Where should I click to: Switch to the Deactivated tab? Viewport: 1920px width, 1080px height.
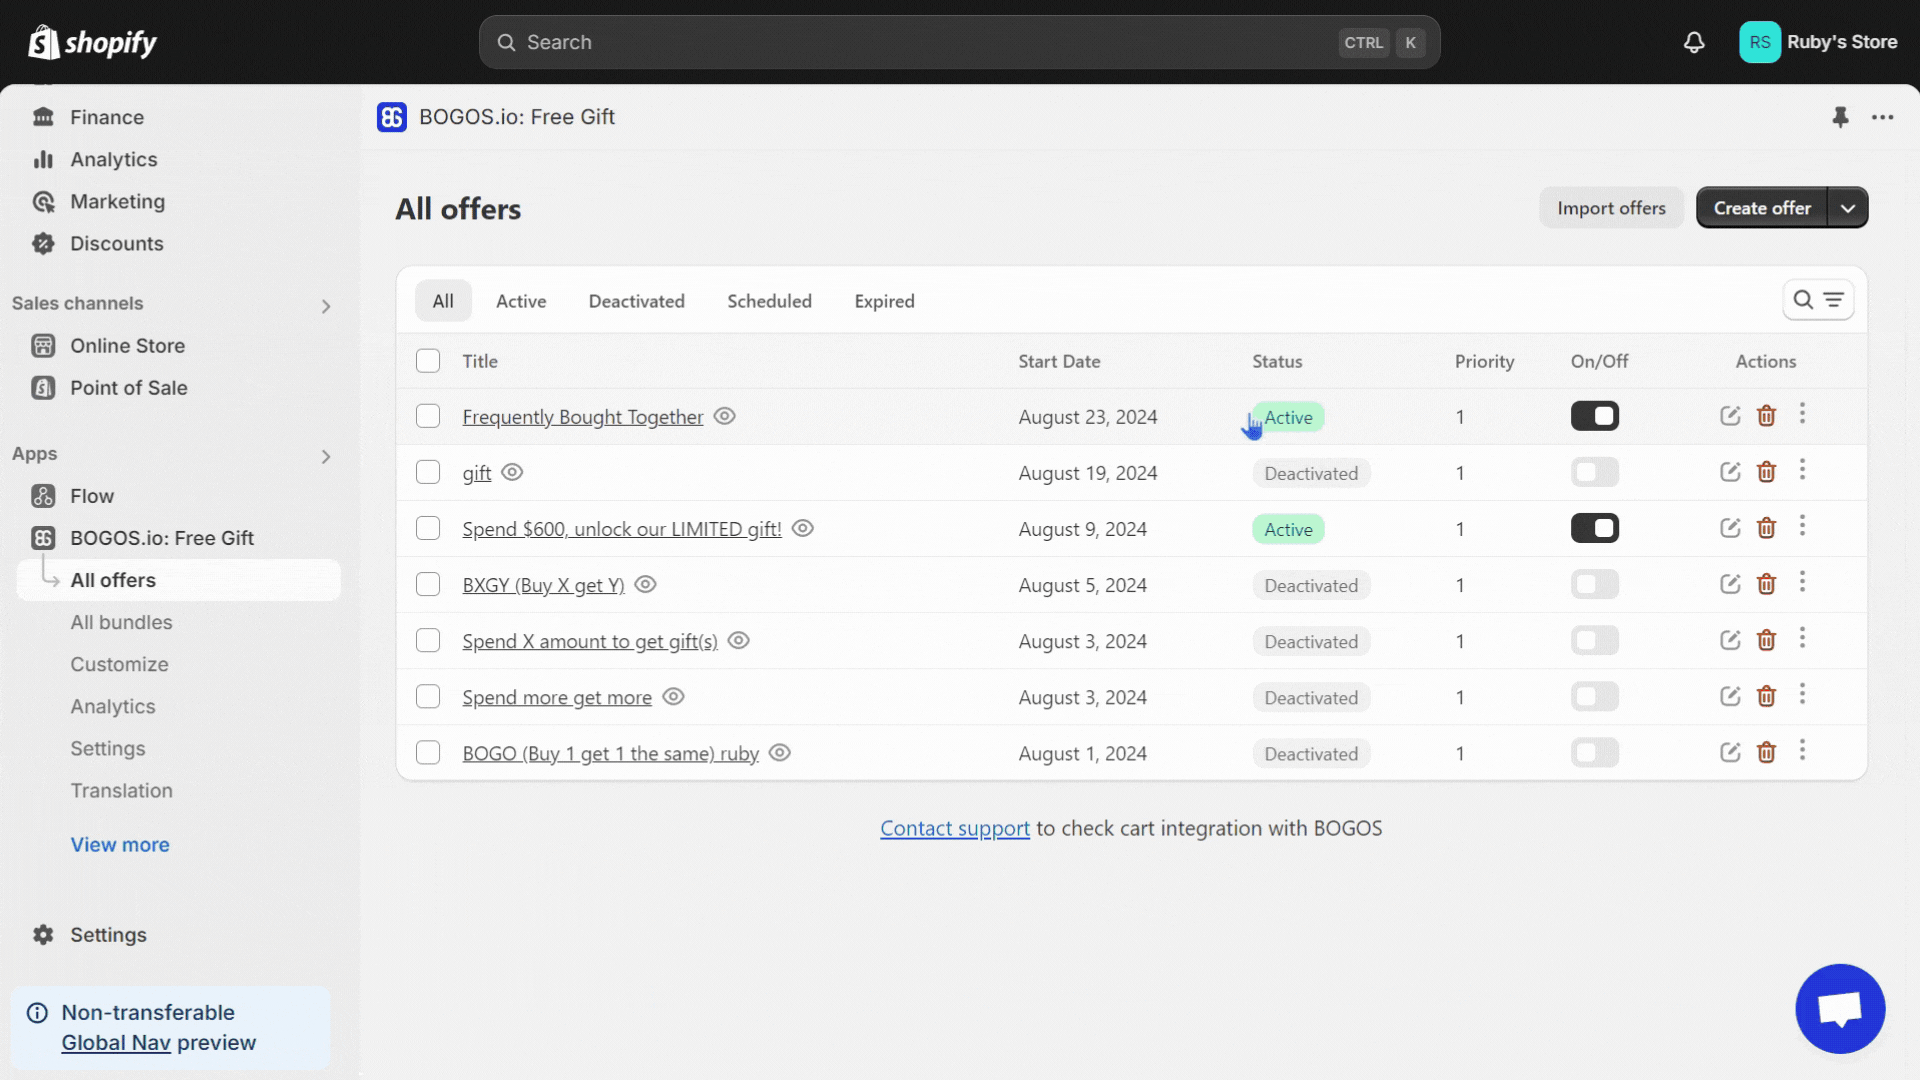636,301
